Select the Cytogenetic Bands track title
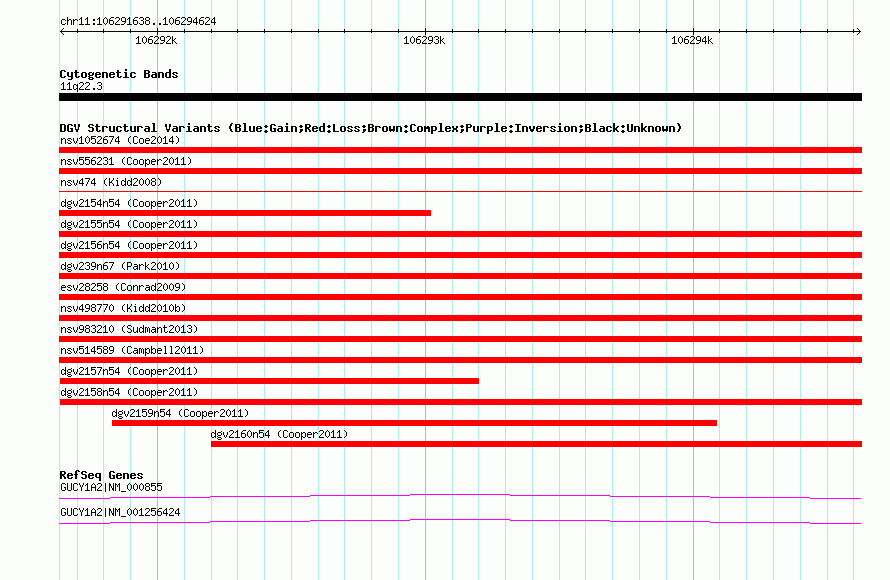Image resolution: width=890 pixels, height=580 pixels. [119, 74]
